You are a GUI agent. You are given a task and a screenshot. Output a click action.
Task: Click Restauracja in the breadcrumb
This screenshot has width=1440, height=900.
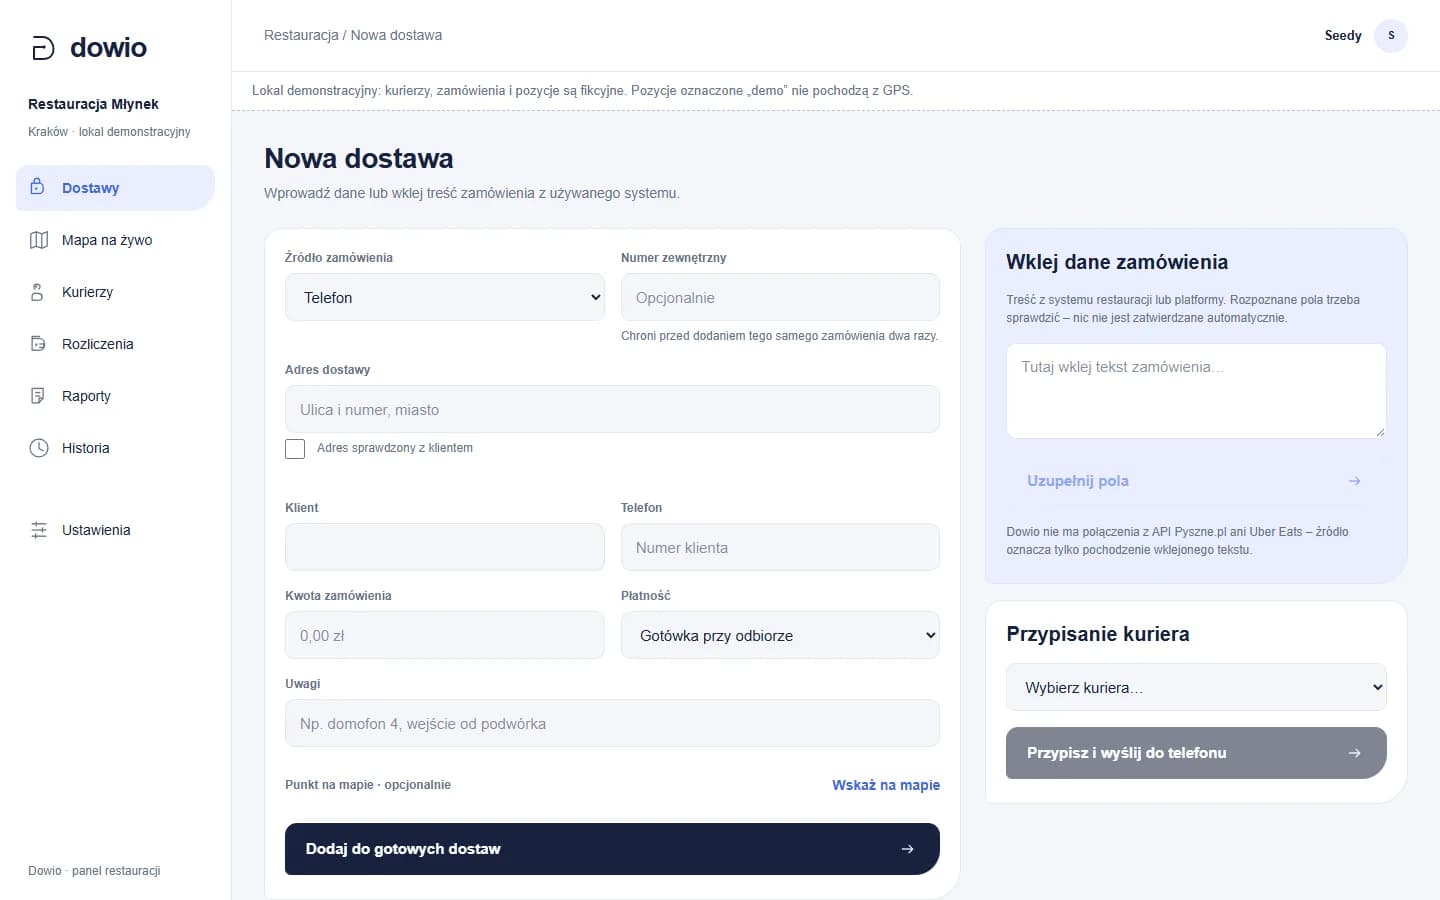(301, 35)
